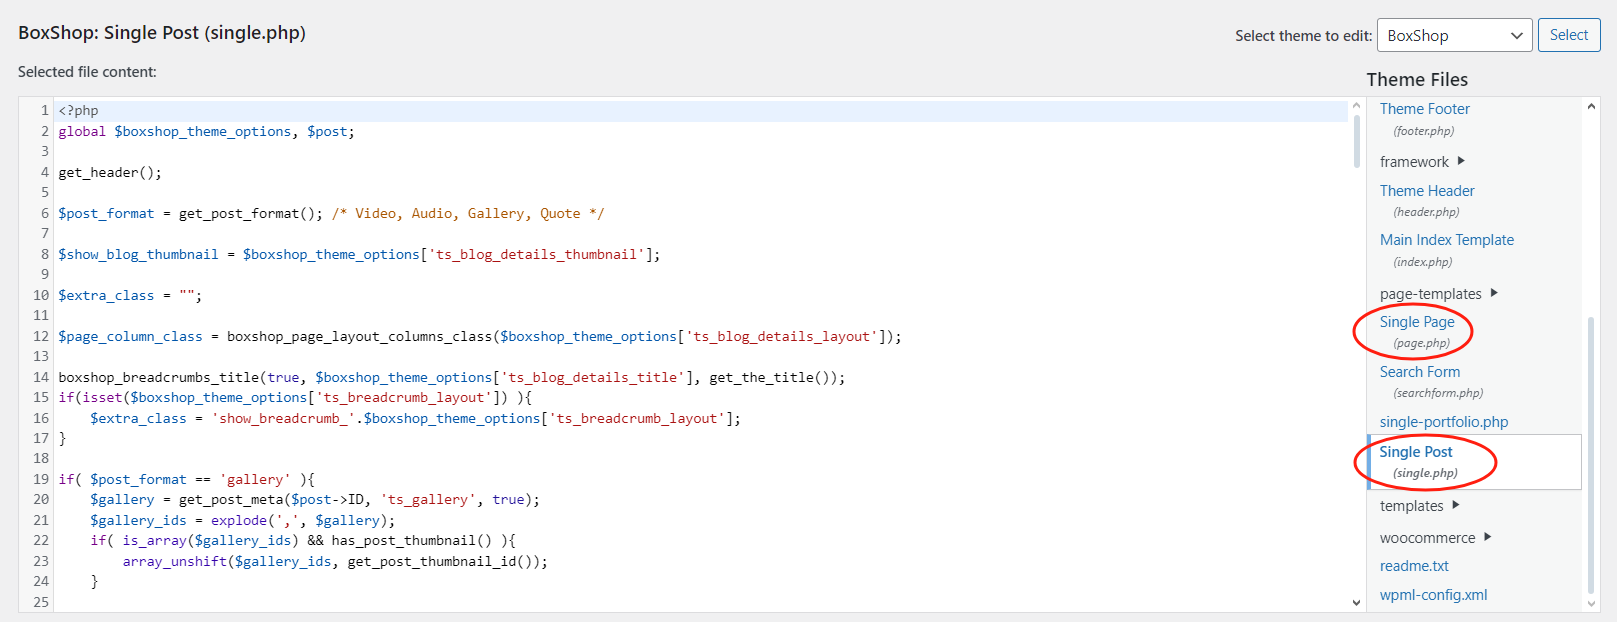
Task: Click line number 25 in the gutter
Action: tap(41, 602)
